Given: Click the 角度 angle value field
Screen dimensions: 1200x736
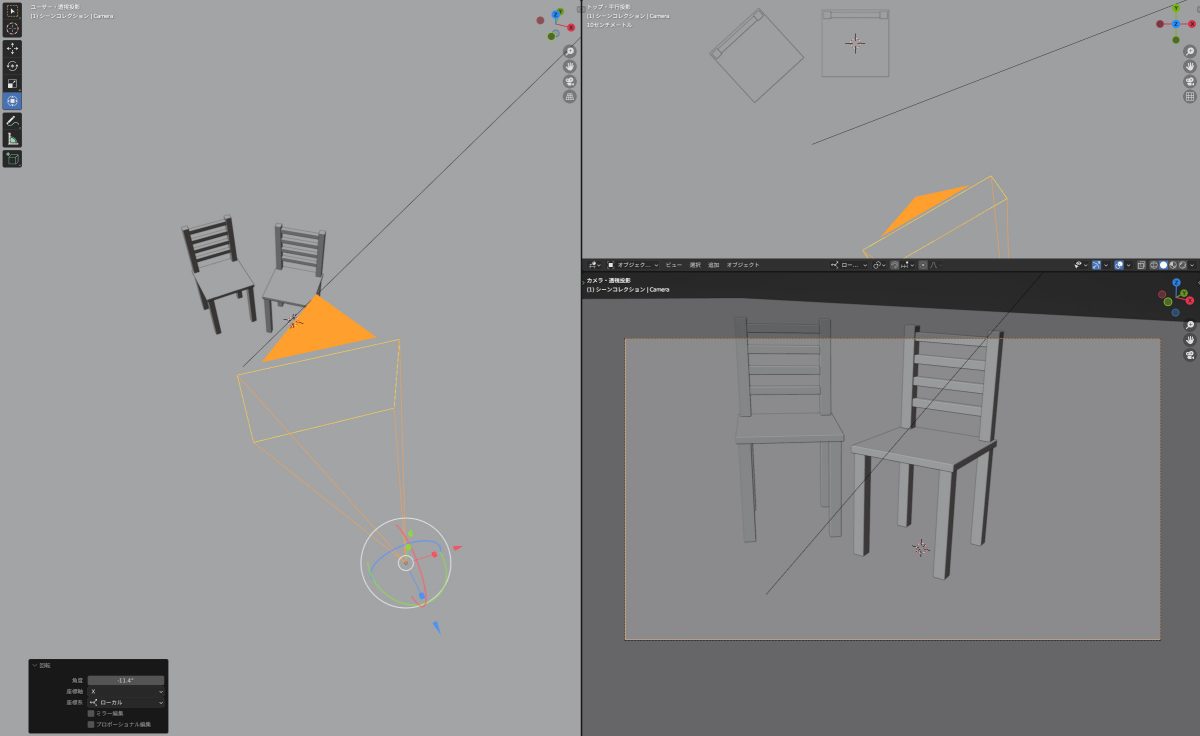Looking at the screenshot, I should pos(126,680).
